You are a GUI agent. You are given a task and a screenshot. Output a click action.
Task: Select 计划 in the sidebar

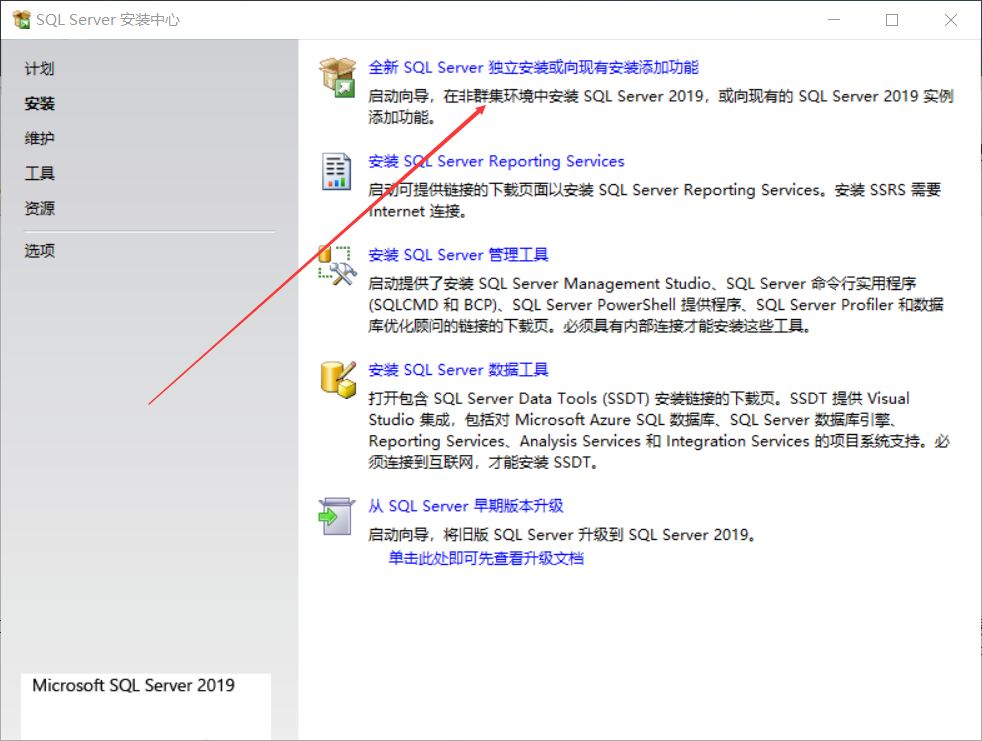[x=39, y=68]
